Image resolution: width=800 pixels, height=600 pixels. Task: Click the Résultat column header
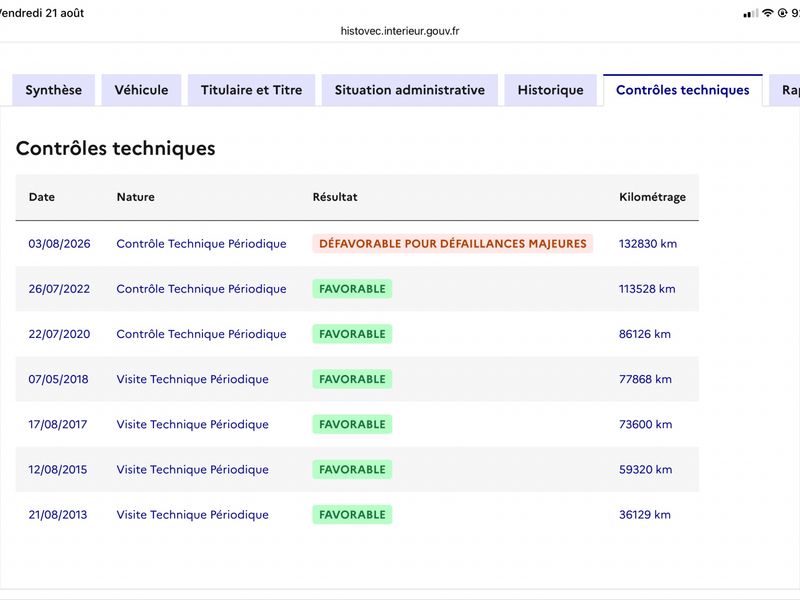pyautogui.click(x=335, y=197)
